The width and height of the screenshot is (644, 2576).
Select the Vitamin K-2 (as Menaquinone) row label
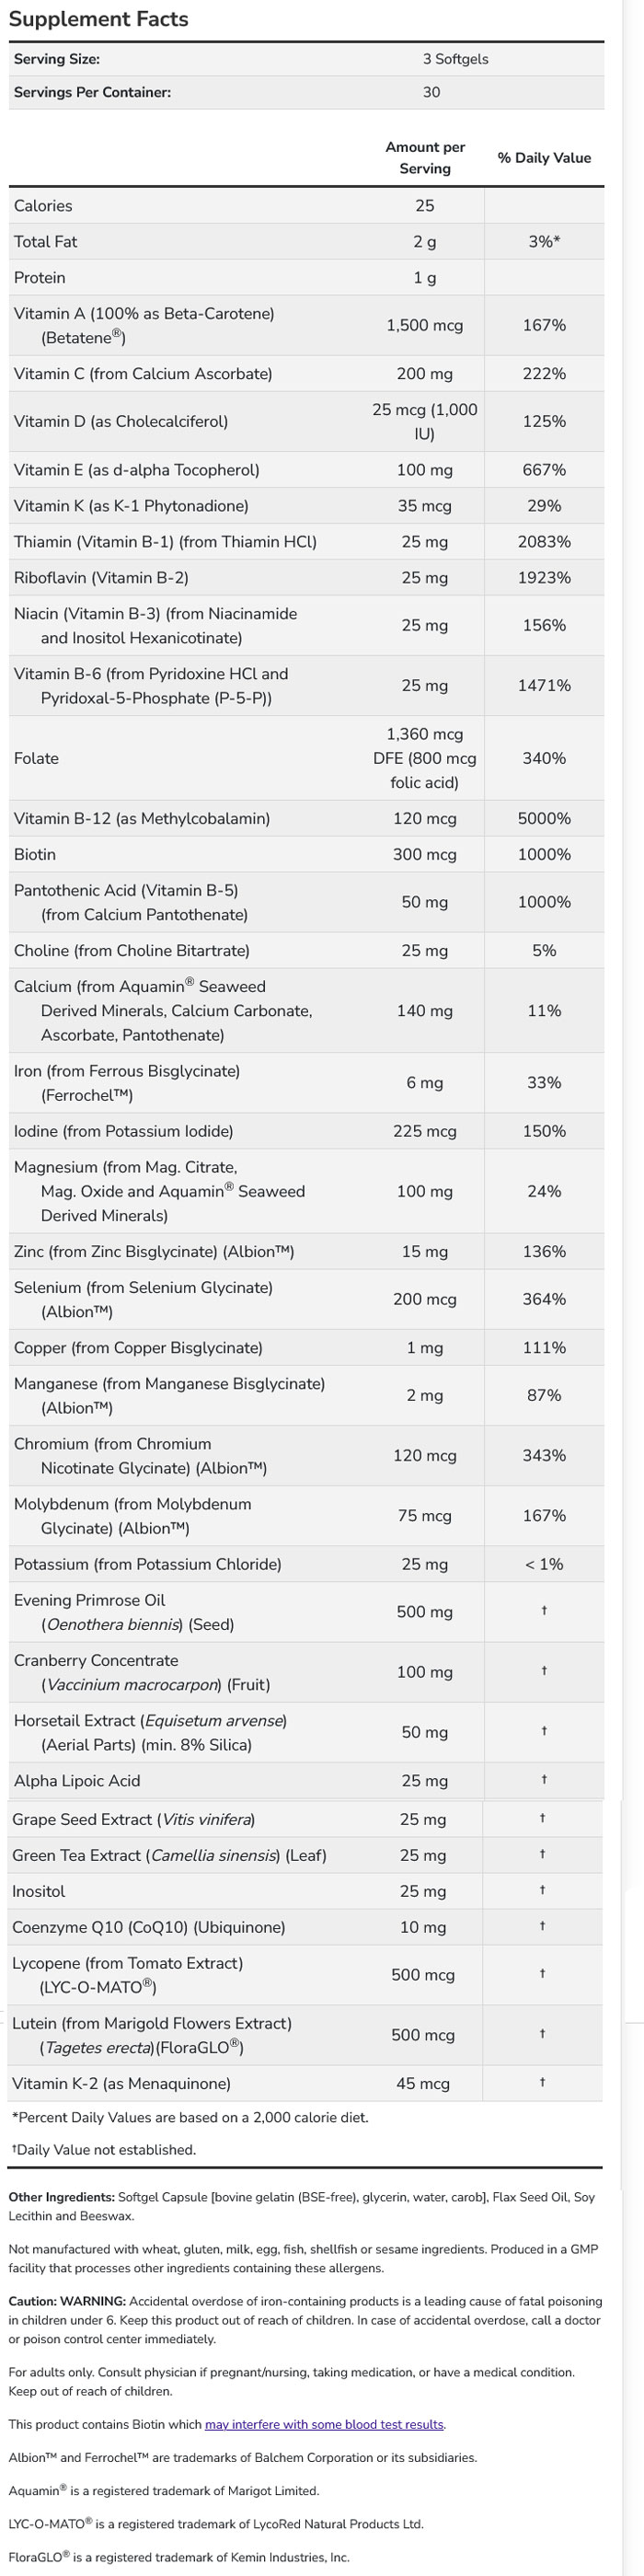[121, 2083]
